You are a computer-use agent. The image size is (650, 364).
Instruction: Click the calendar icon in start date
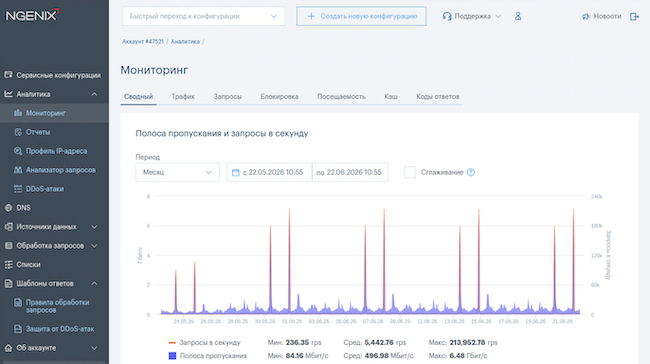(235, 172)
